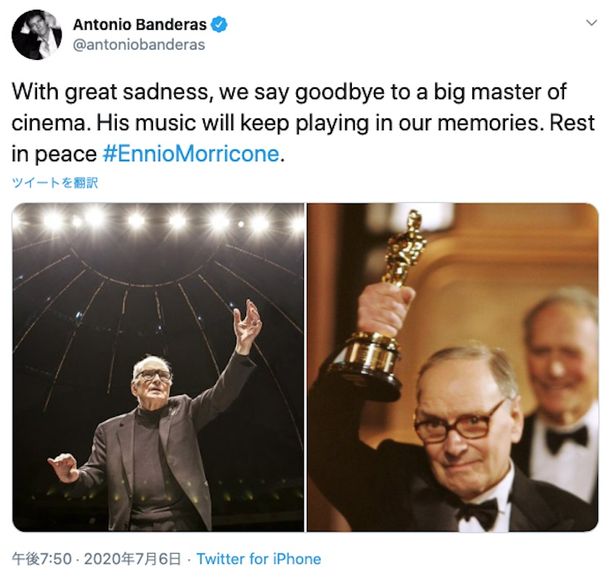This screenshot has height=582, width=615.
Task: Open the Twitter for iPhone source link
Action: click(x=259, y=558)
